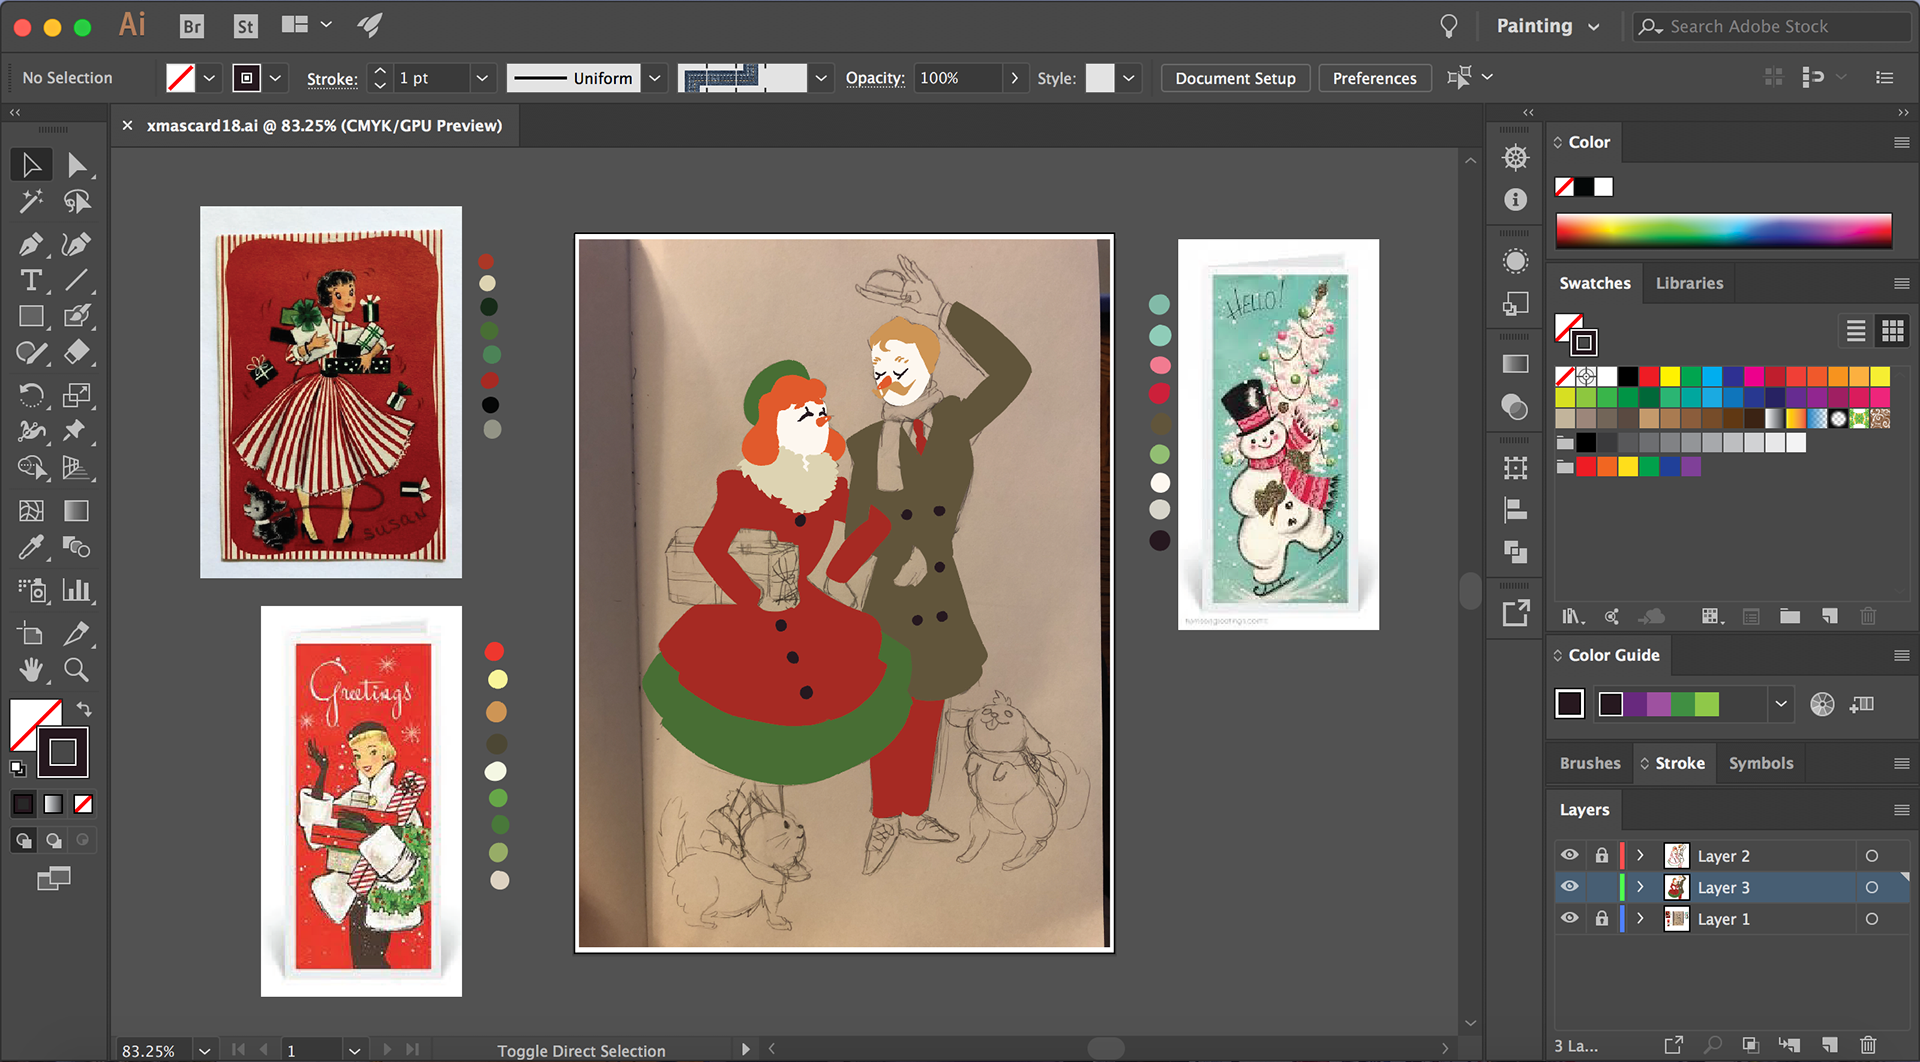Viewport: 1920px width, 1062px height.
Task: Switch swatches to thumbnail grid view
Action: tap(1892, 331)
